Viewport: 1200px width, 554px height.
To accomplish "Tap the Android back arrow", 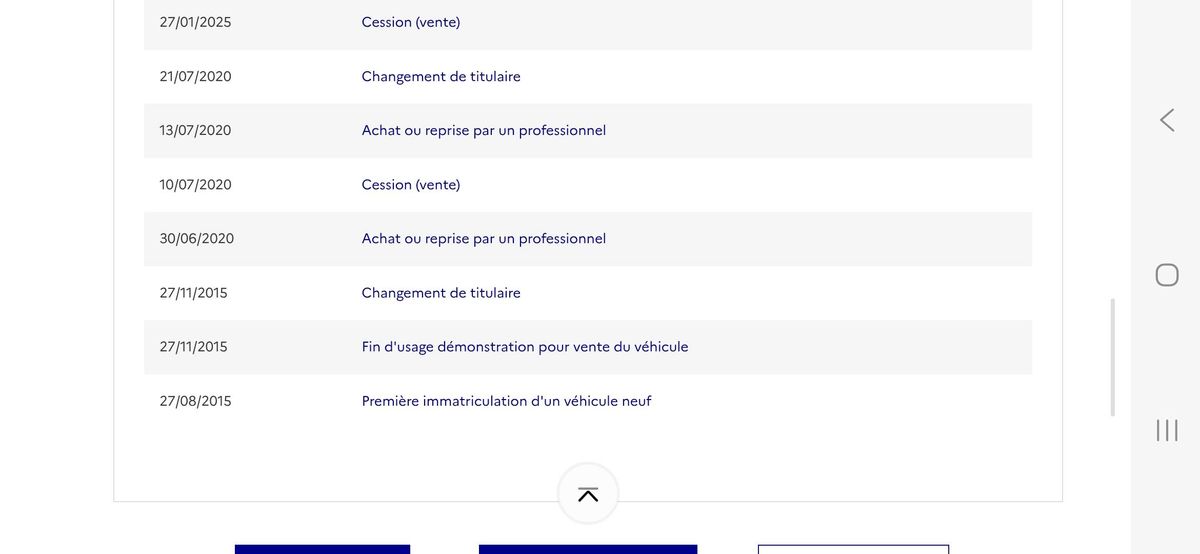I will [1167, 120].
